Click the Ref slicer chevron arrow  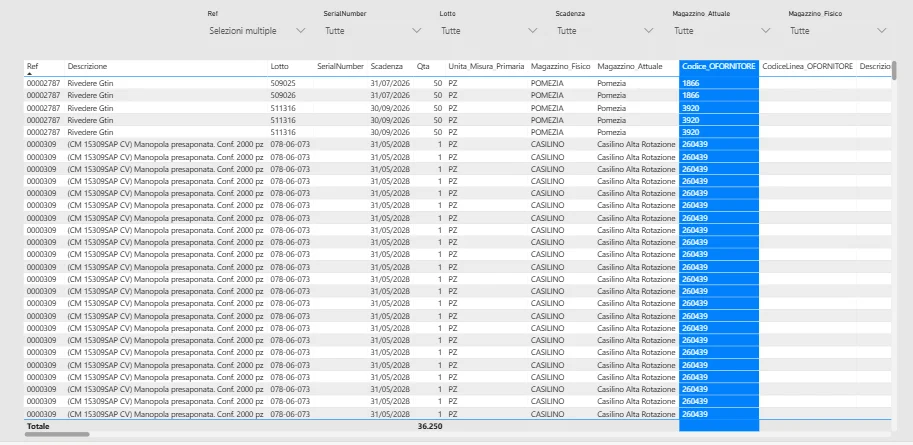pos(301,31)
